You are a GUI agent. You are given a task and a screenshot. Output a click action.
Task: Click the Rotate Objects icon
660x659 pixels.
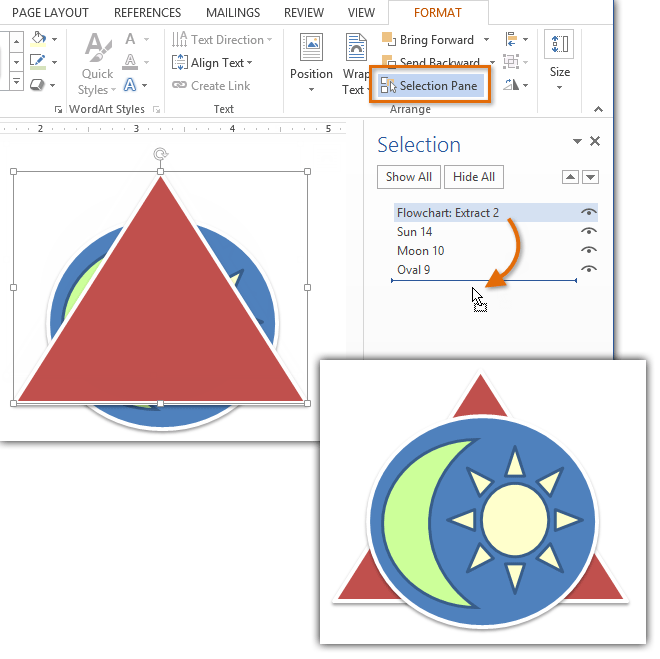[511, 85]
